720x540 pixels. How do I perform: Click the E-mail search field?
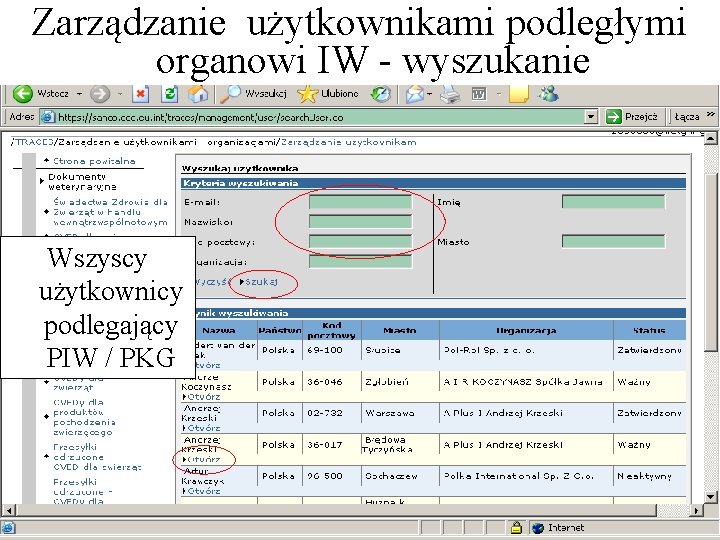[x=360, y=202]
